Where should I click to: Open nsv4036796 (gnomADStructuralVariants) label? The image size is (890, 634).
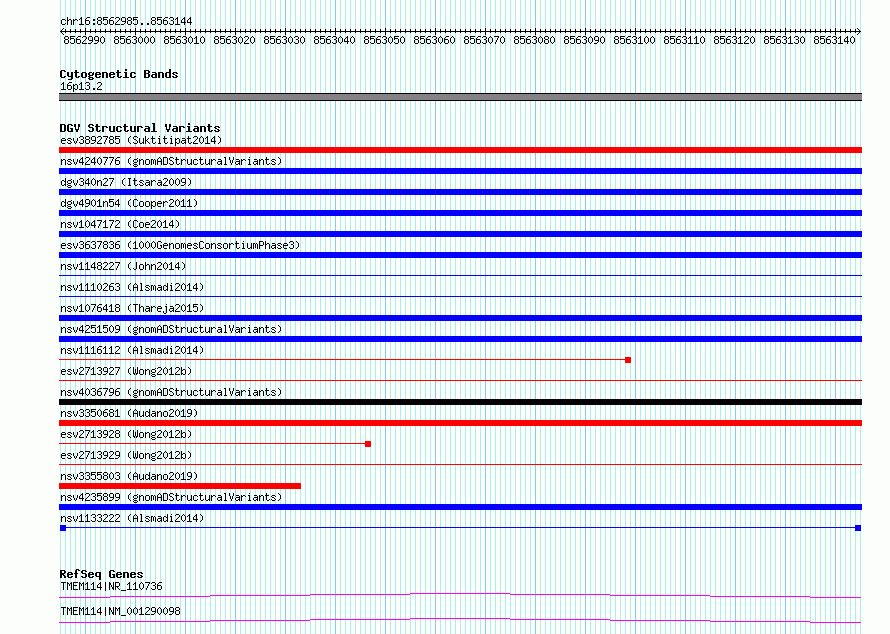171,392
